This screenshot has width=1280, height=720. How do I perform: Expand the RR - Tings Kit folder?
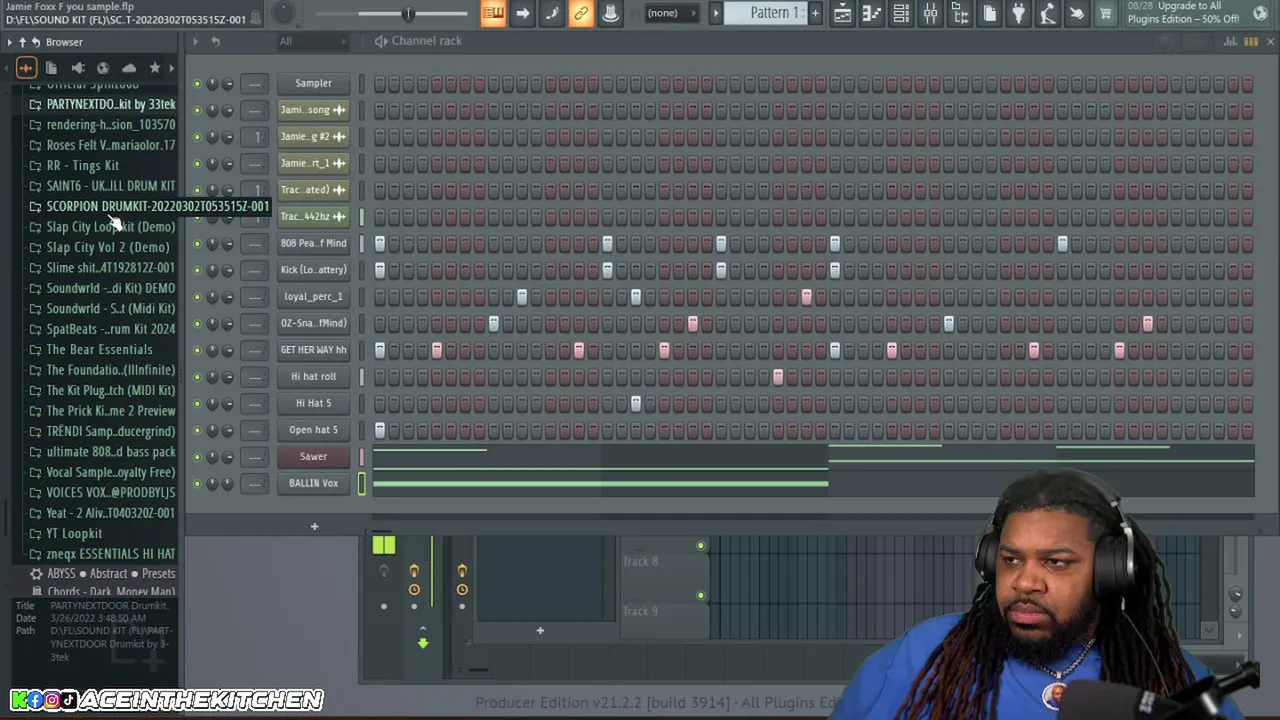[82, 165]
